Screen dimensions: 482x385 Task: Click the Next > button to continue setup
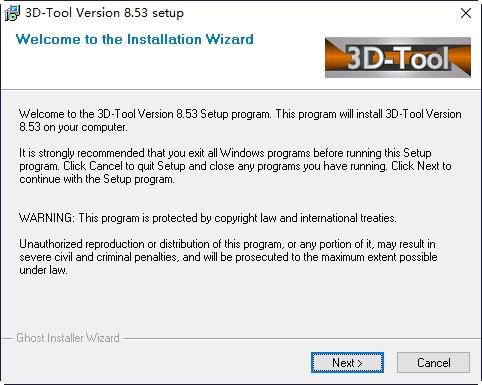[347, 363]
